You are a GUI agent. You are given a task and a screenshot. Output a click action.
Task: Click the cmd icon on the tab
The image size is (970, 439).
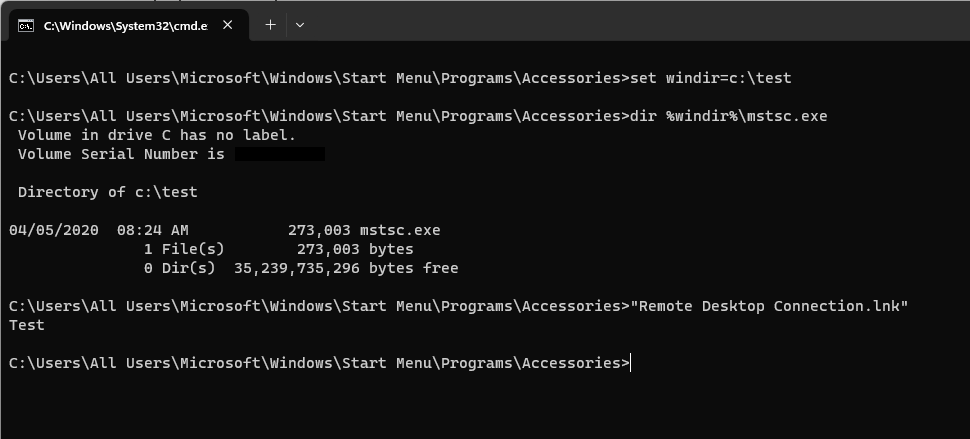(x=26, y=25)
